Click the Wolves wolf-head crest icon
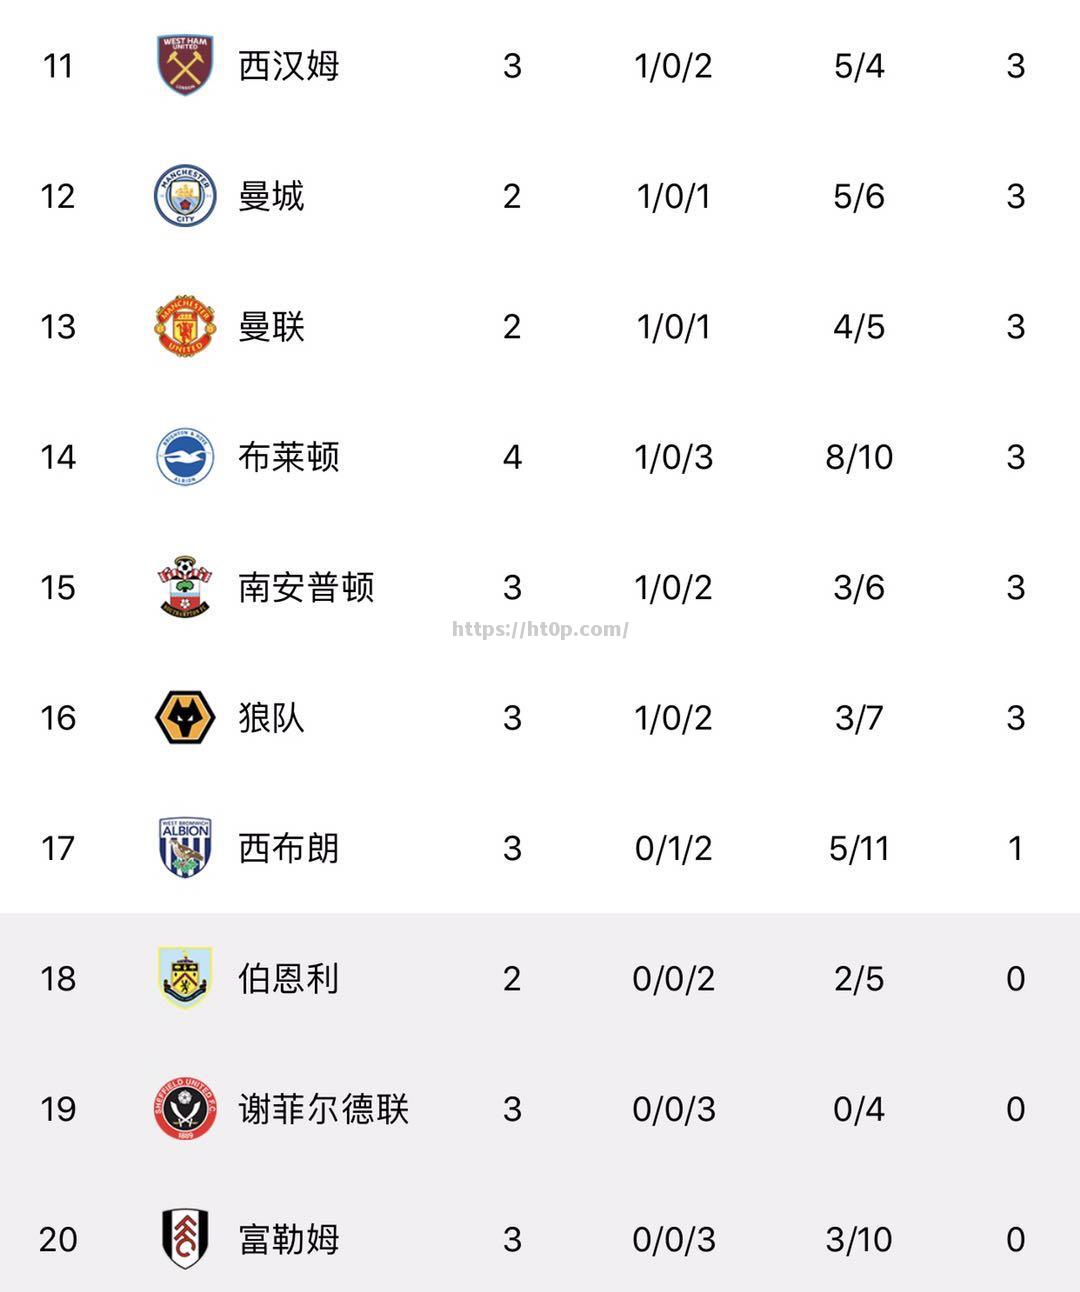Image resolution: width=1080 pixels, height=1292 pixels. click(x=185, y=718)
